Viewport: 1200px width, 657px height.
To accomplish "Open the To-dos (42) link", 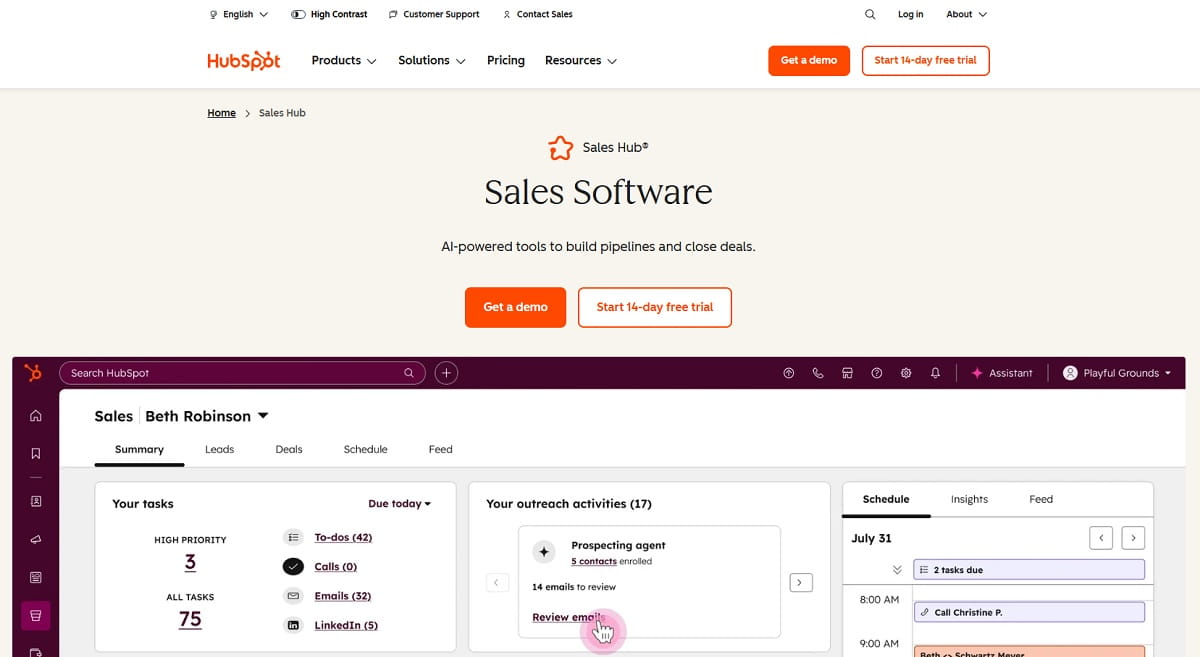I will (x=343, y=537).
